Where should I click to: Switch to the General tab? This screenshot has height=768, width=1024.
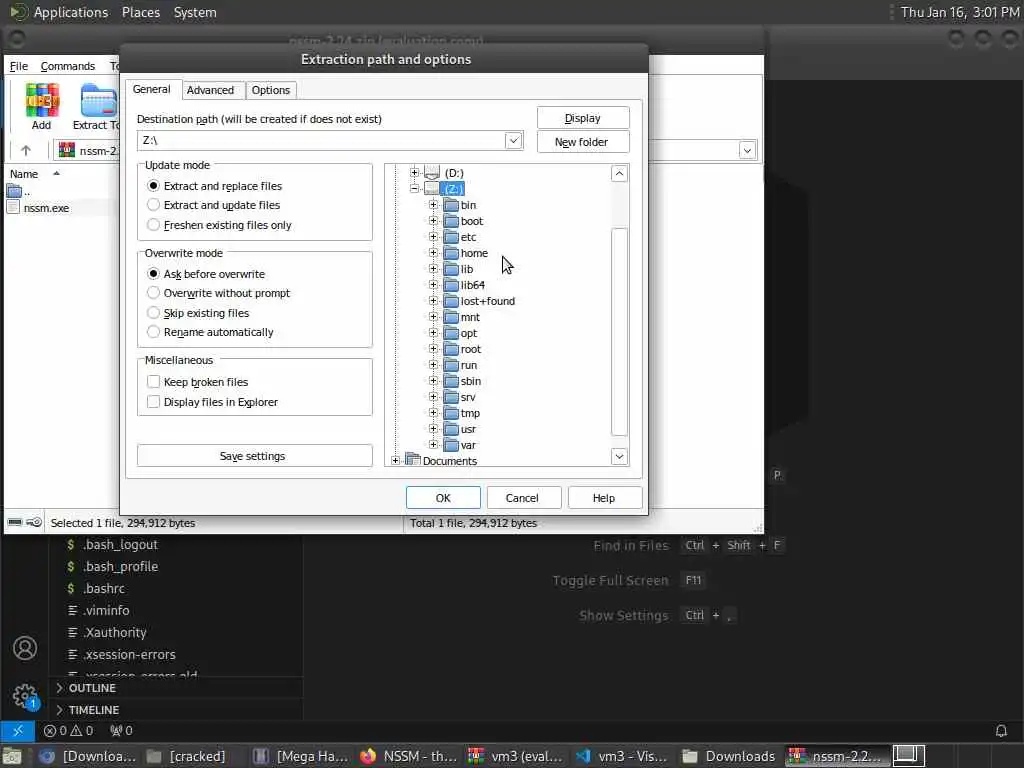(152, 89)
